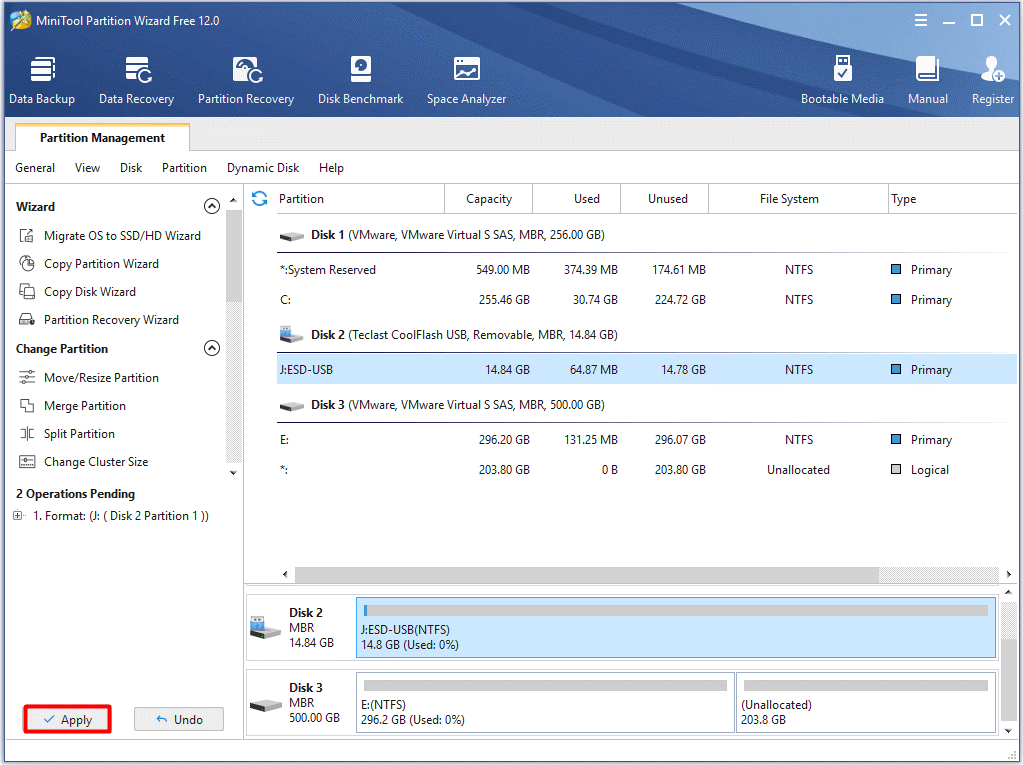Screen dimensions: 1023x765
Task: Collapse the Wizard section
Action: (211, 206)
